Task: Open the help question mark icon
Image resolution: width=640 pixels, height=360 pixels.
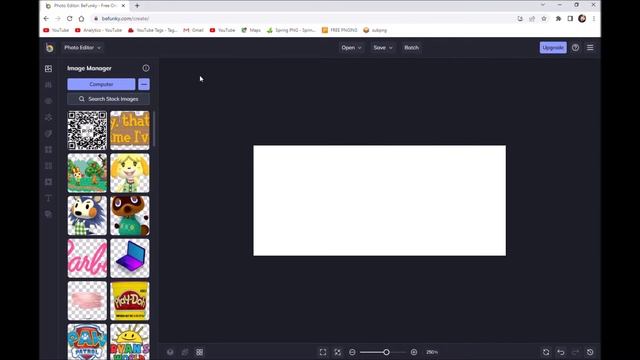Action: (x=576, y=48)
